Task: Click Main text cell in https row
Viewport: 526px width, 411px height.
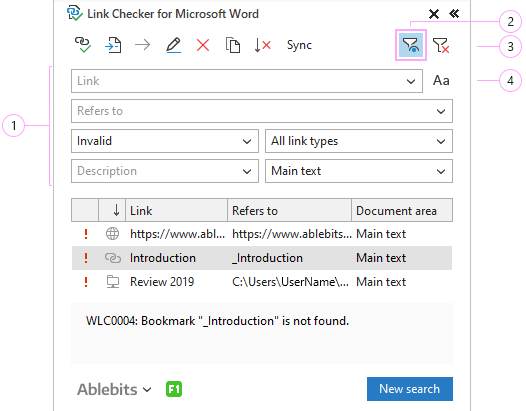Action: 381,234
